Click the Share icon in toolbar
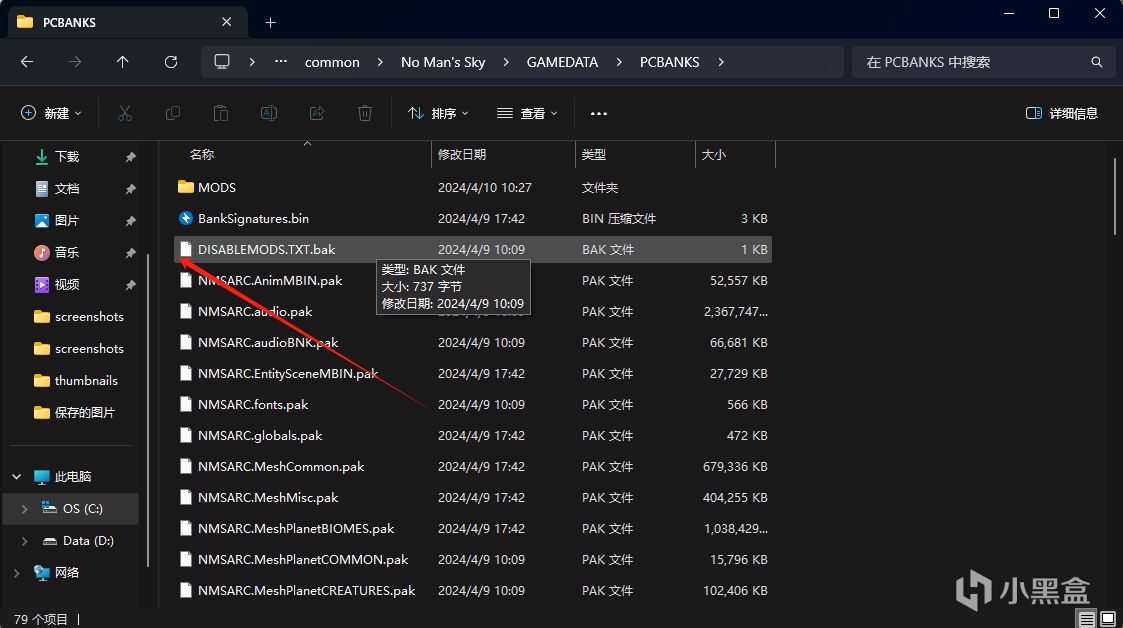1123x628 pixels. pos(317,113)
